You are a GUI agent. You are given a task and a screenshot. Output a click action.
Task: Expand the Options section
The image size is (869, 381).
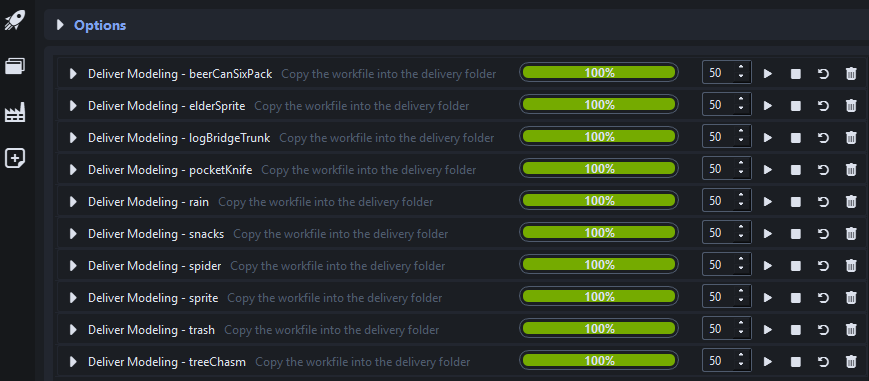tap(60, 26)
